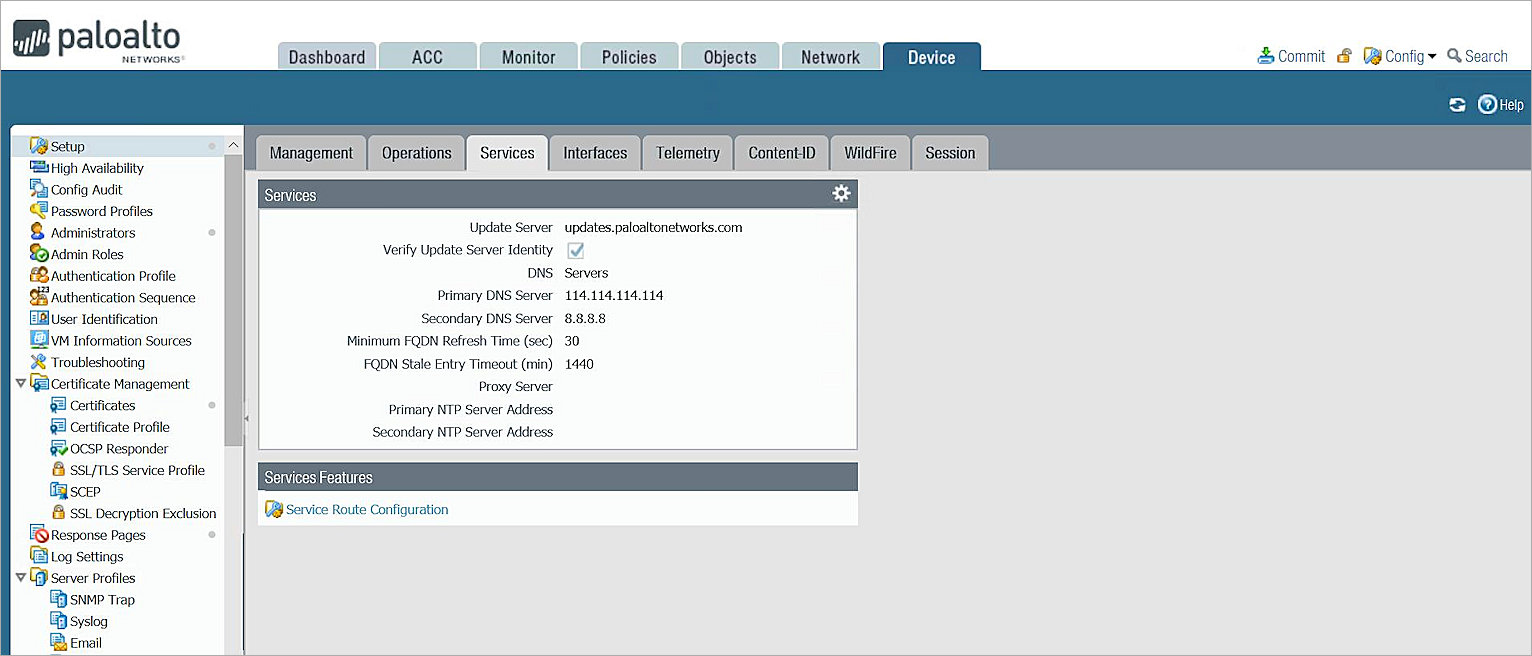Viewport: 1532px width, 656px height.
Task: Select the Policies tab
Action: click(628, 56)
